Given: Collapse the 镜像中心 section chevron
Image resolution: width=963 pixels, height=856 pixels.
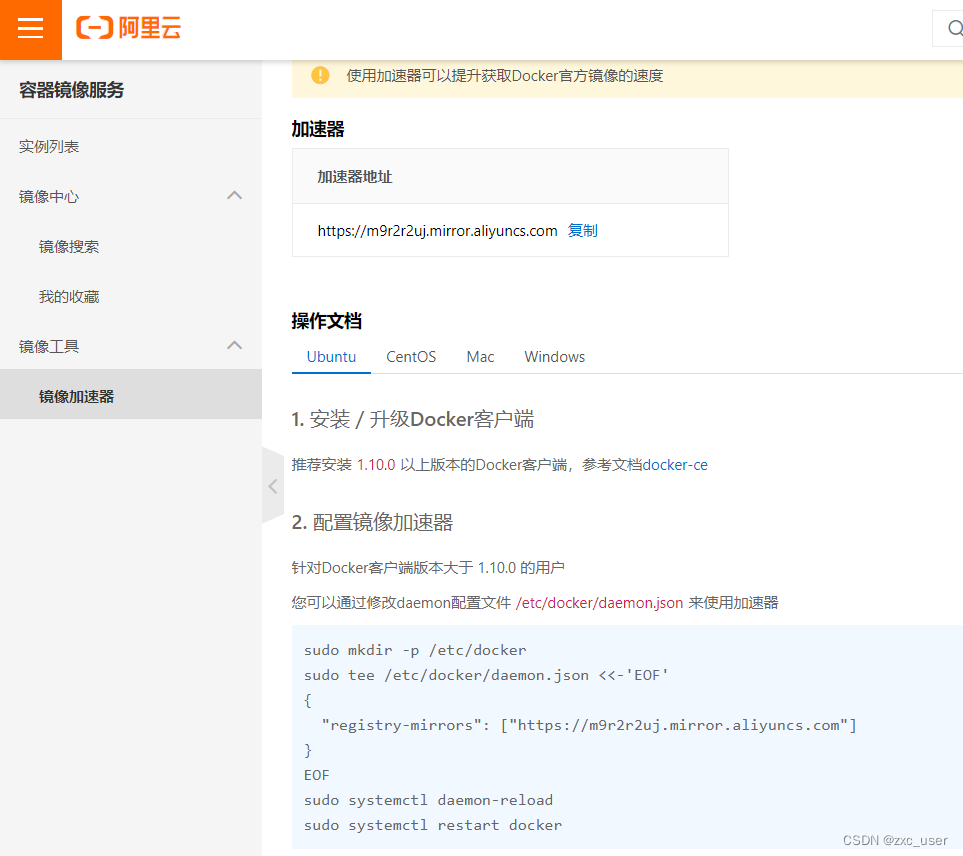Looking at the screenshot, I should point(235,196).
